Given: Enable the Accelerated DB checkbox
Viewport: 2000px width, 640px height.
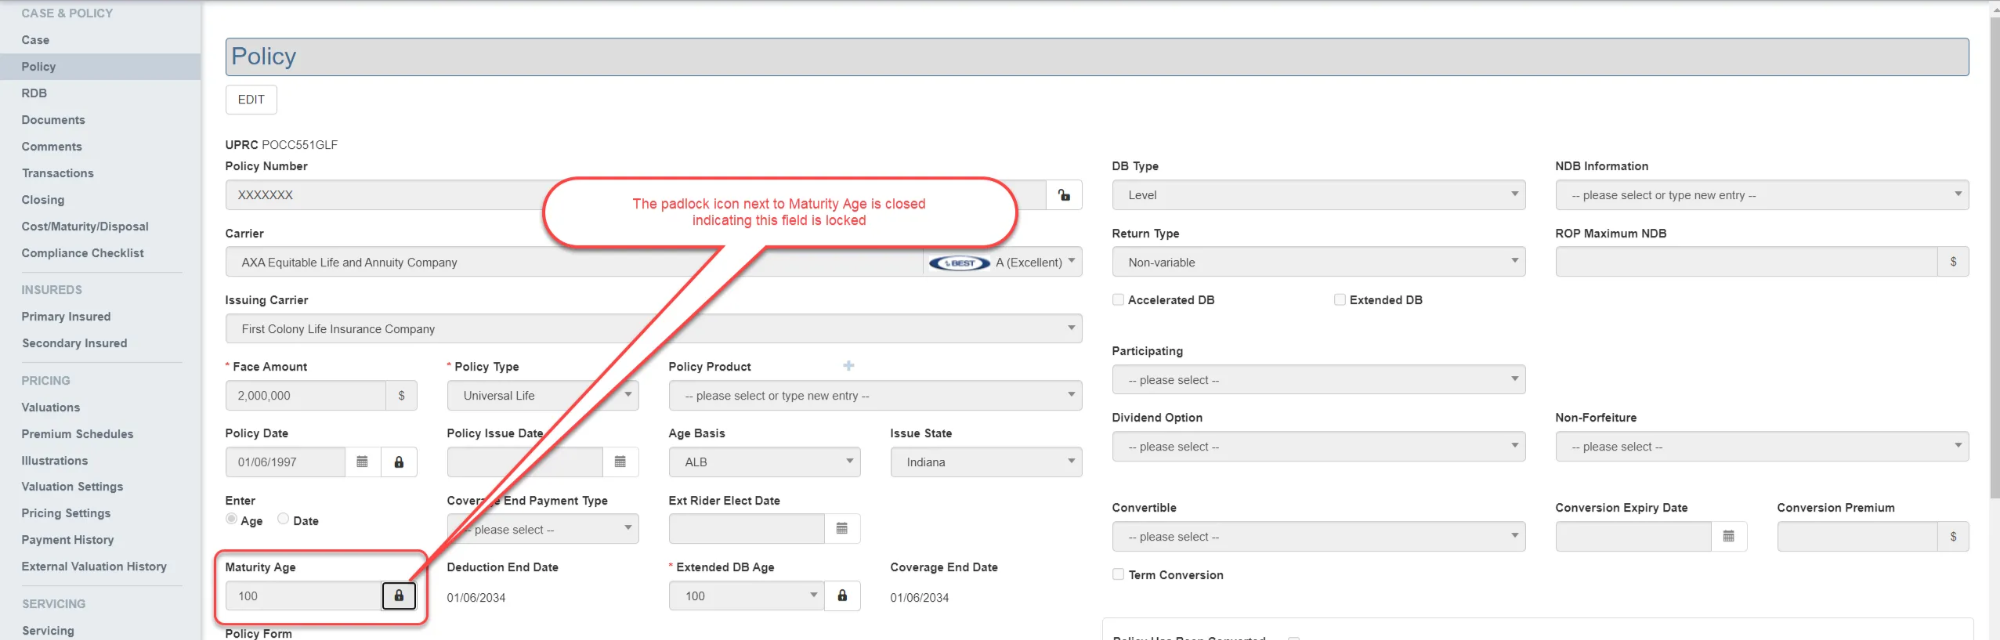Looking at the screenshot, I should (1118, 300).
